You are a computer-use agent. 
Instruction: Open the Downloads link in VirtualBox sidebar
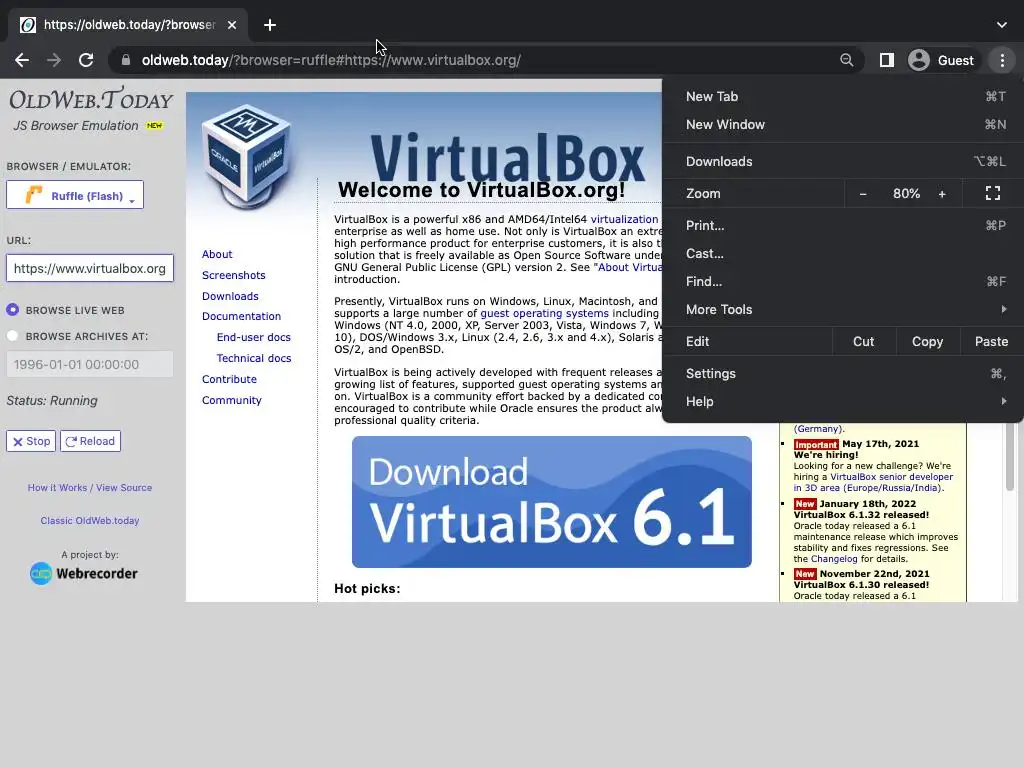[x=230, y=296]
